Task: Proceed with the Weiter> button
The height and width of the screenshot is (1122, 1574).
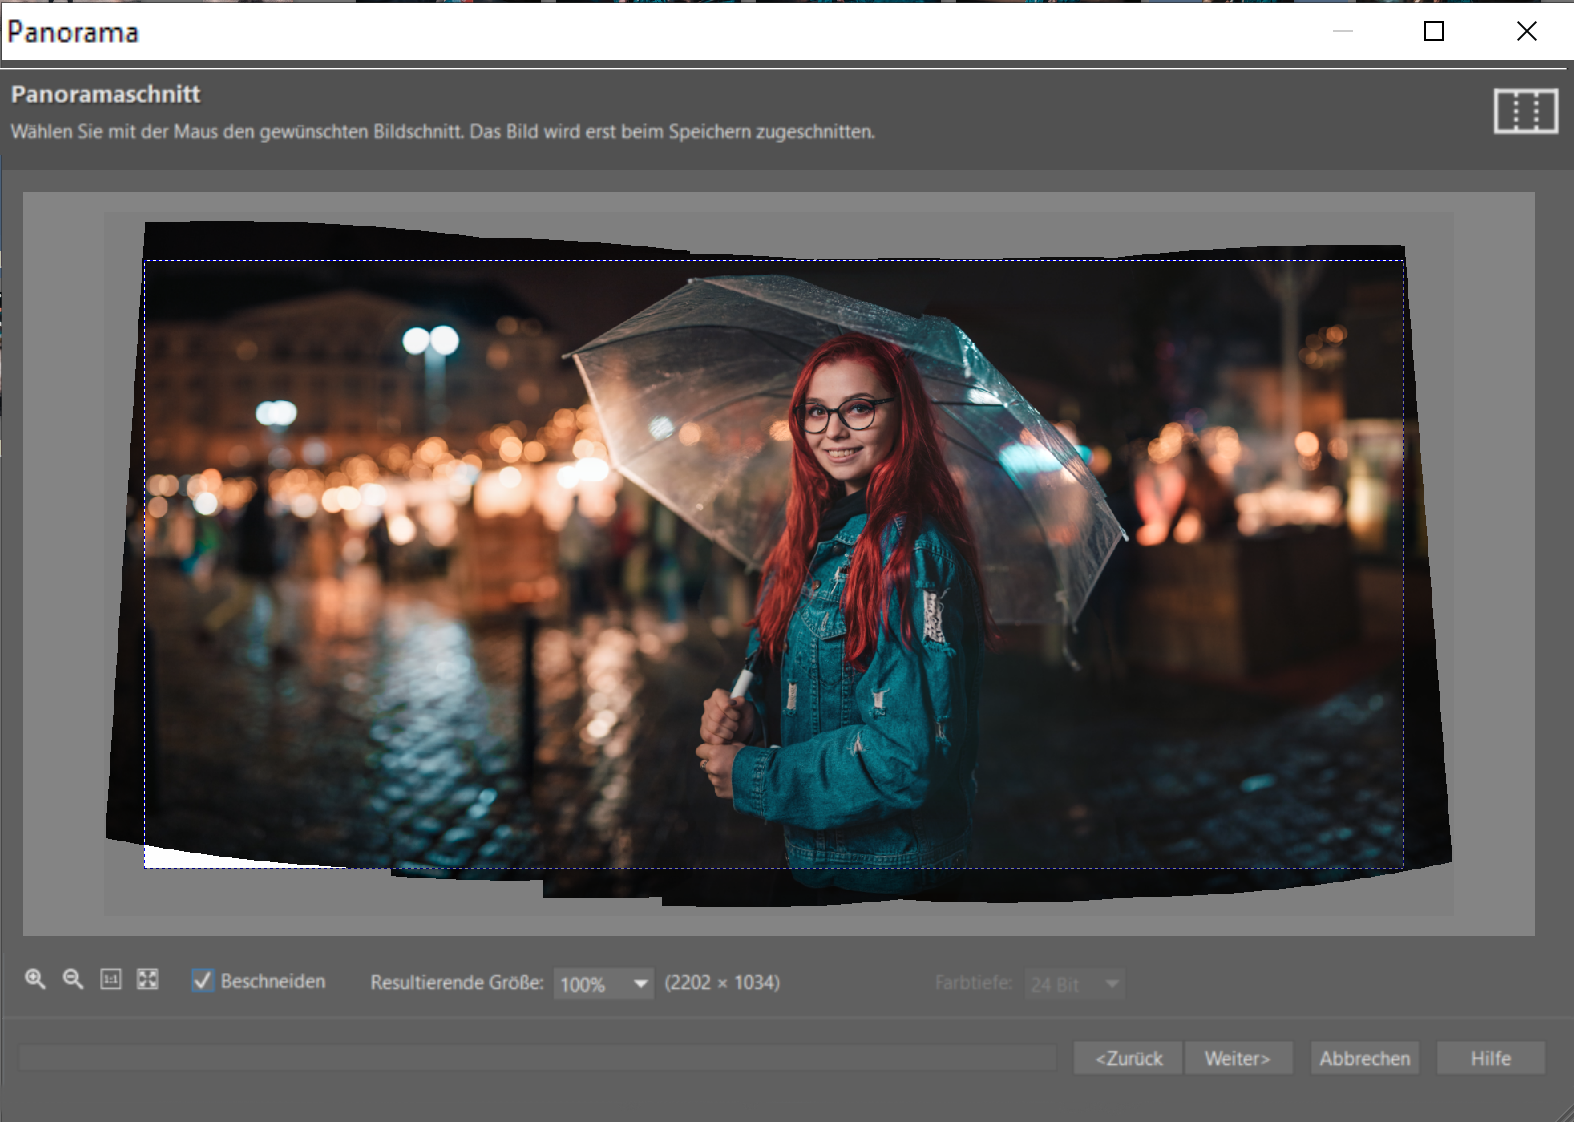Action: coord(1238,1058)
